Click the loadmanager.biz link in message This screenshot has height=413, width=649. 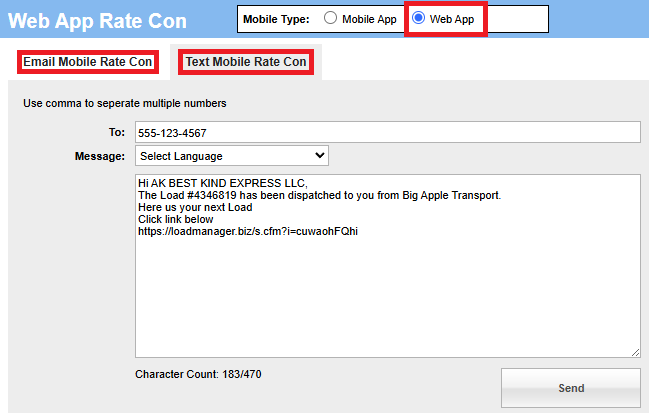coord(248,231)
